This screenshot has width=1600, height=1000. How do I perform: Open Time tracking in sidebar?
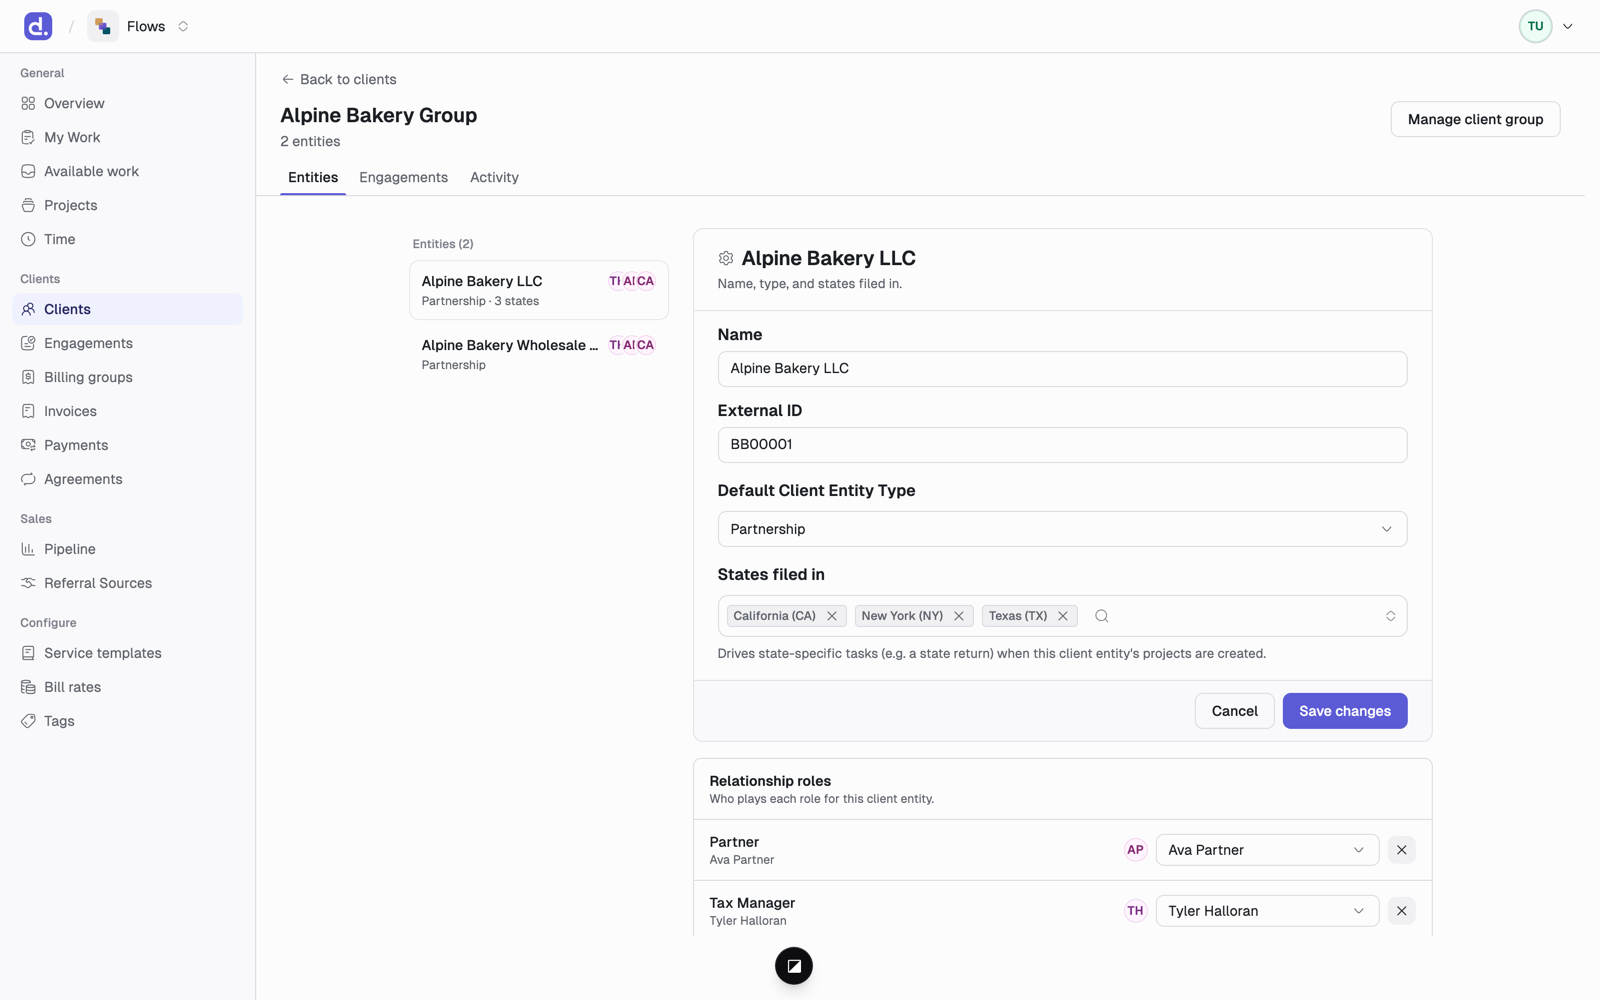tap(127, 239)
